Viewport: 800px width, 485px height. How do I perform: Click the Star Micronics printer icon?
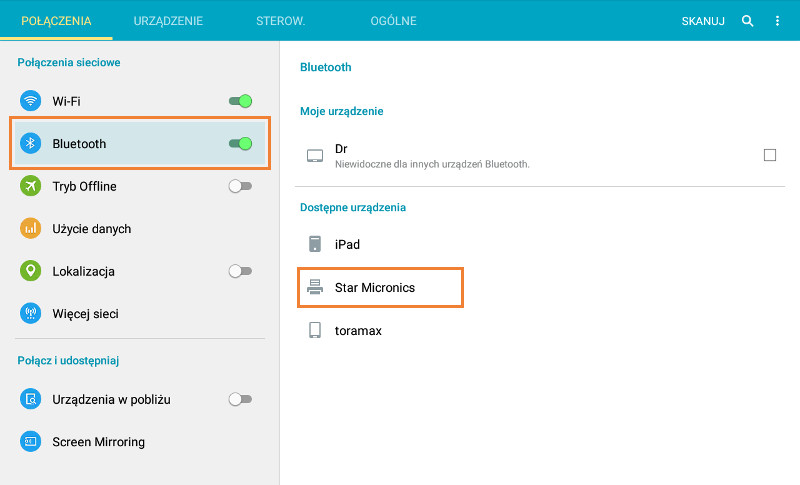(315, 287)
